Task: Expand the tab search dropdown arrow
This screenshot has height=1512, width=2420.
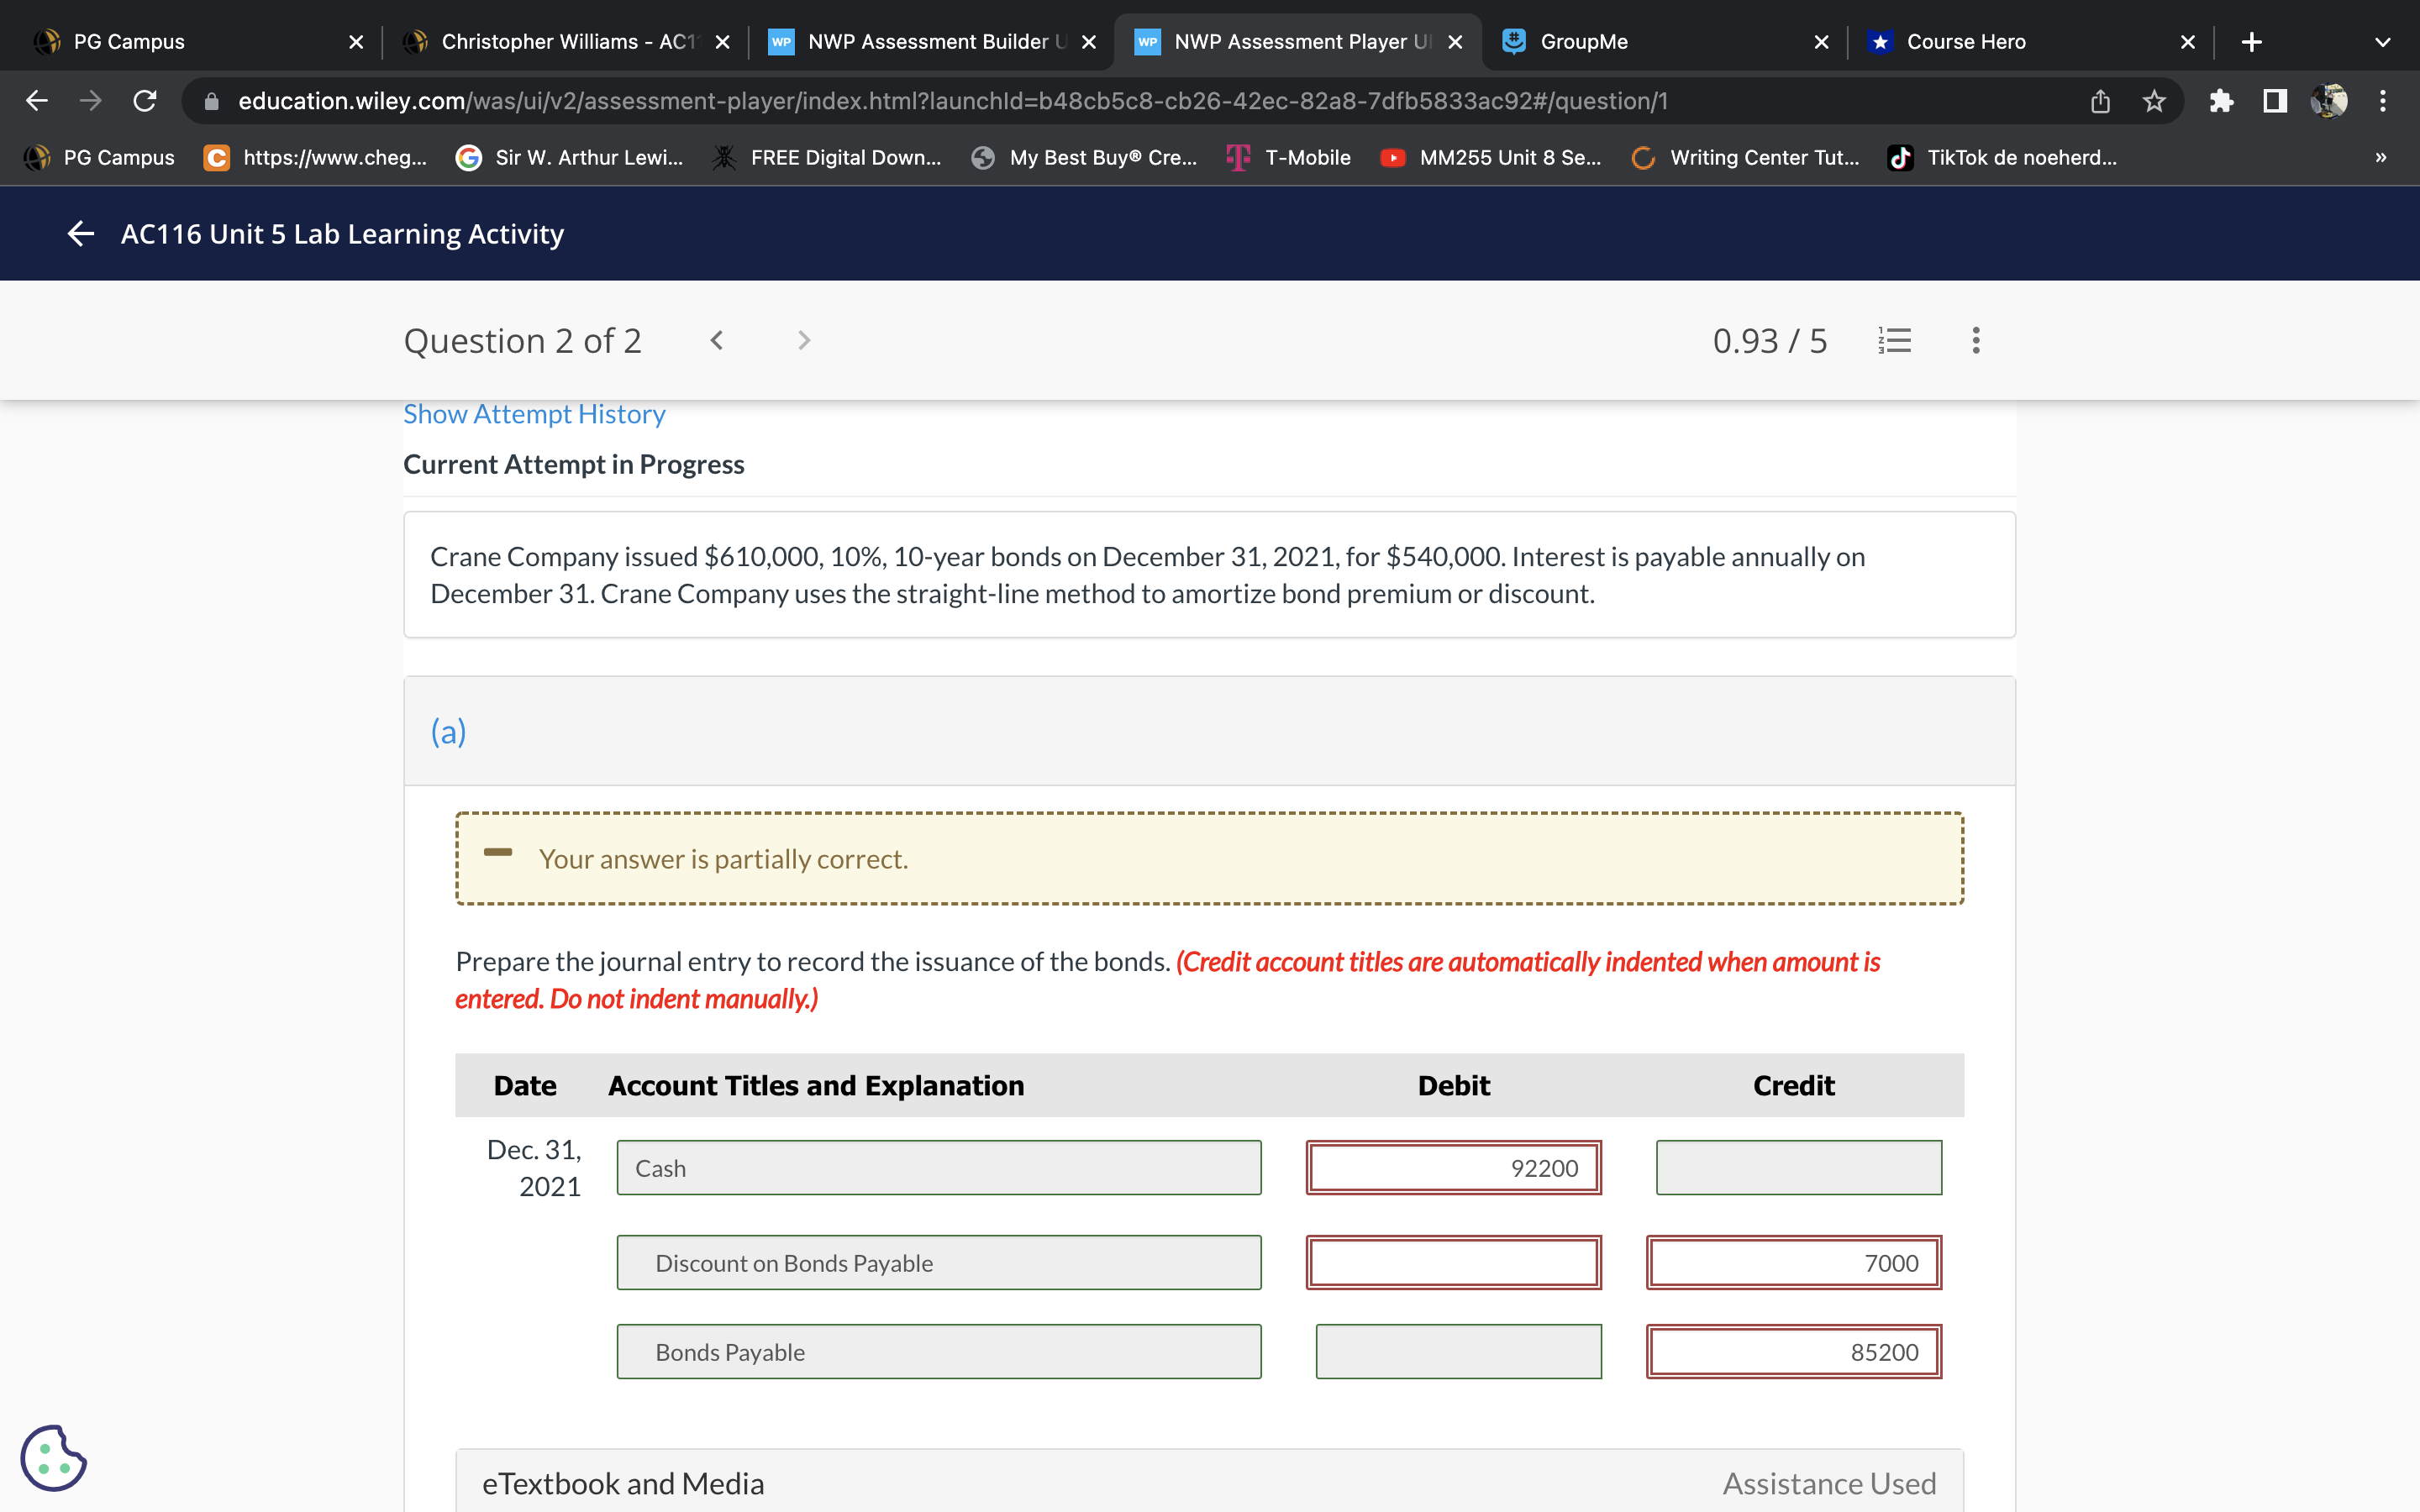Action: tap(2382, 42)
